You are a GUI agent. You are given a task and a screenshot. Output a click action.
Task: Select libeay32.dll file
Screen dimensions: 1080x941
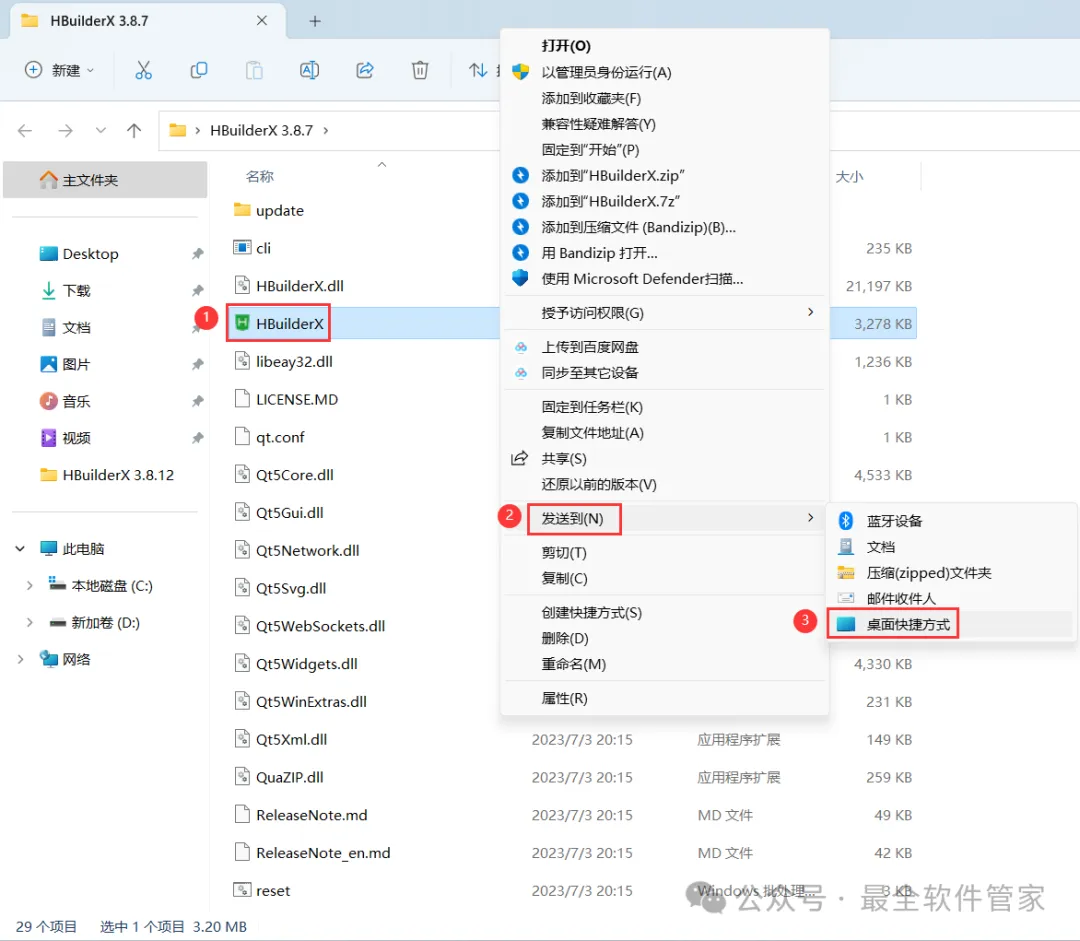click(x=294, y=362)
